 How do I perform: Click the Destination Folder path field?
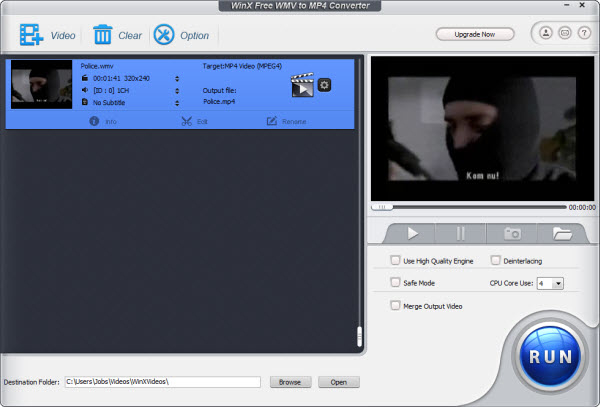[163, 382]
